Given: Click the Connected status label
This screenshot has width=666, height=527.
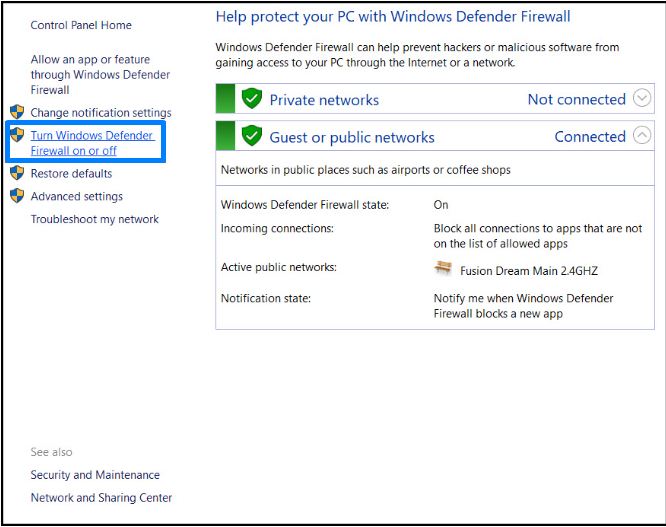Looking at the screenshot, I should pyautogui.click(x=590, y=137).
